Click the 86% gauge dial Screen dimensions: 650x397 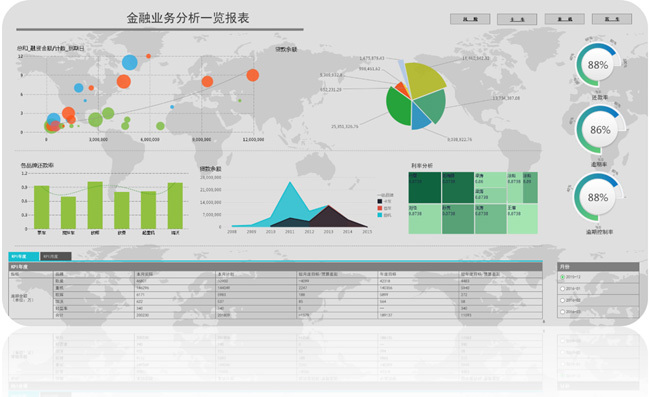pos(600,130)
